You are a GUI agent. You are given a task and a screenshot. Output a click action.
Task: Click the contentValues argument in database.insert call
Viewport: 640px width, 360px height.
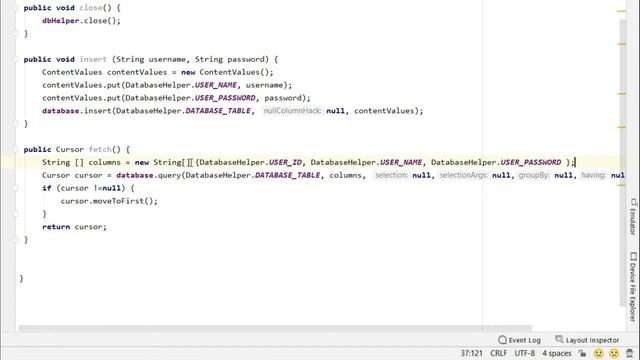[384, 111]
